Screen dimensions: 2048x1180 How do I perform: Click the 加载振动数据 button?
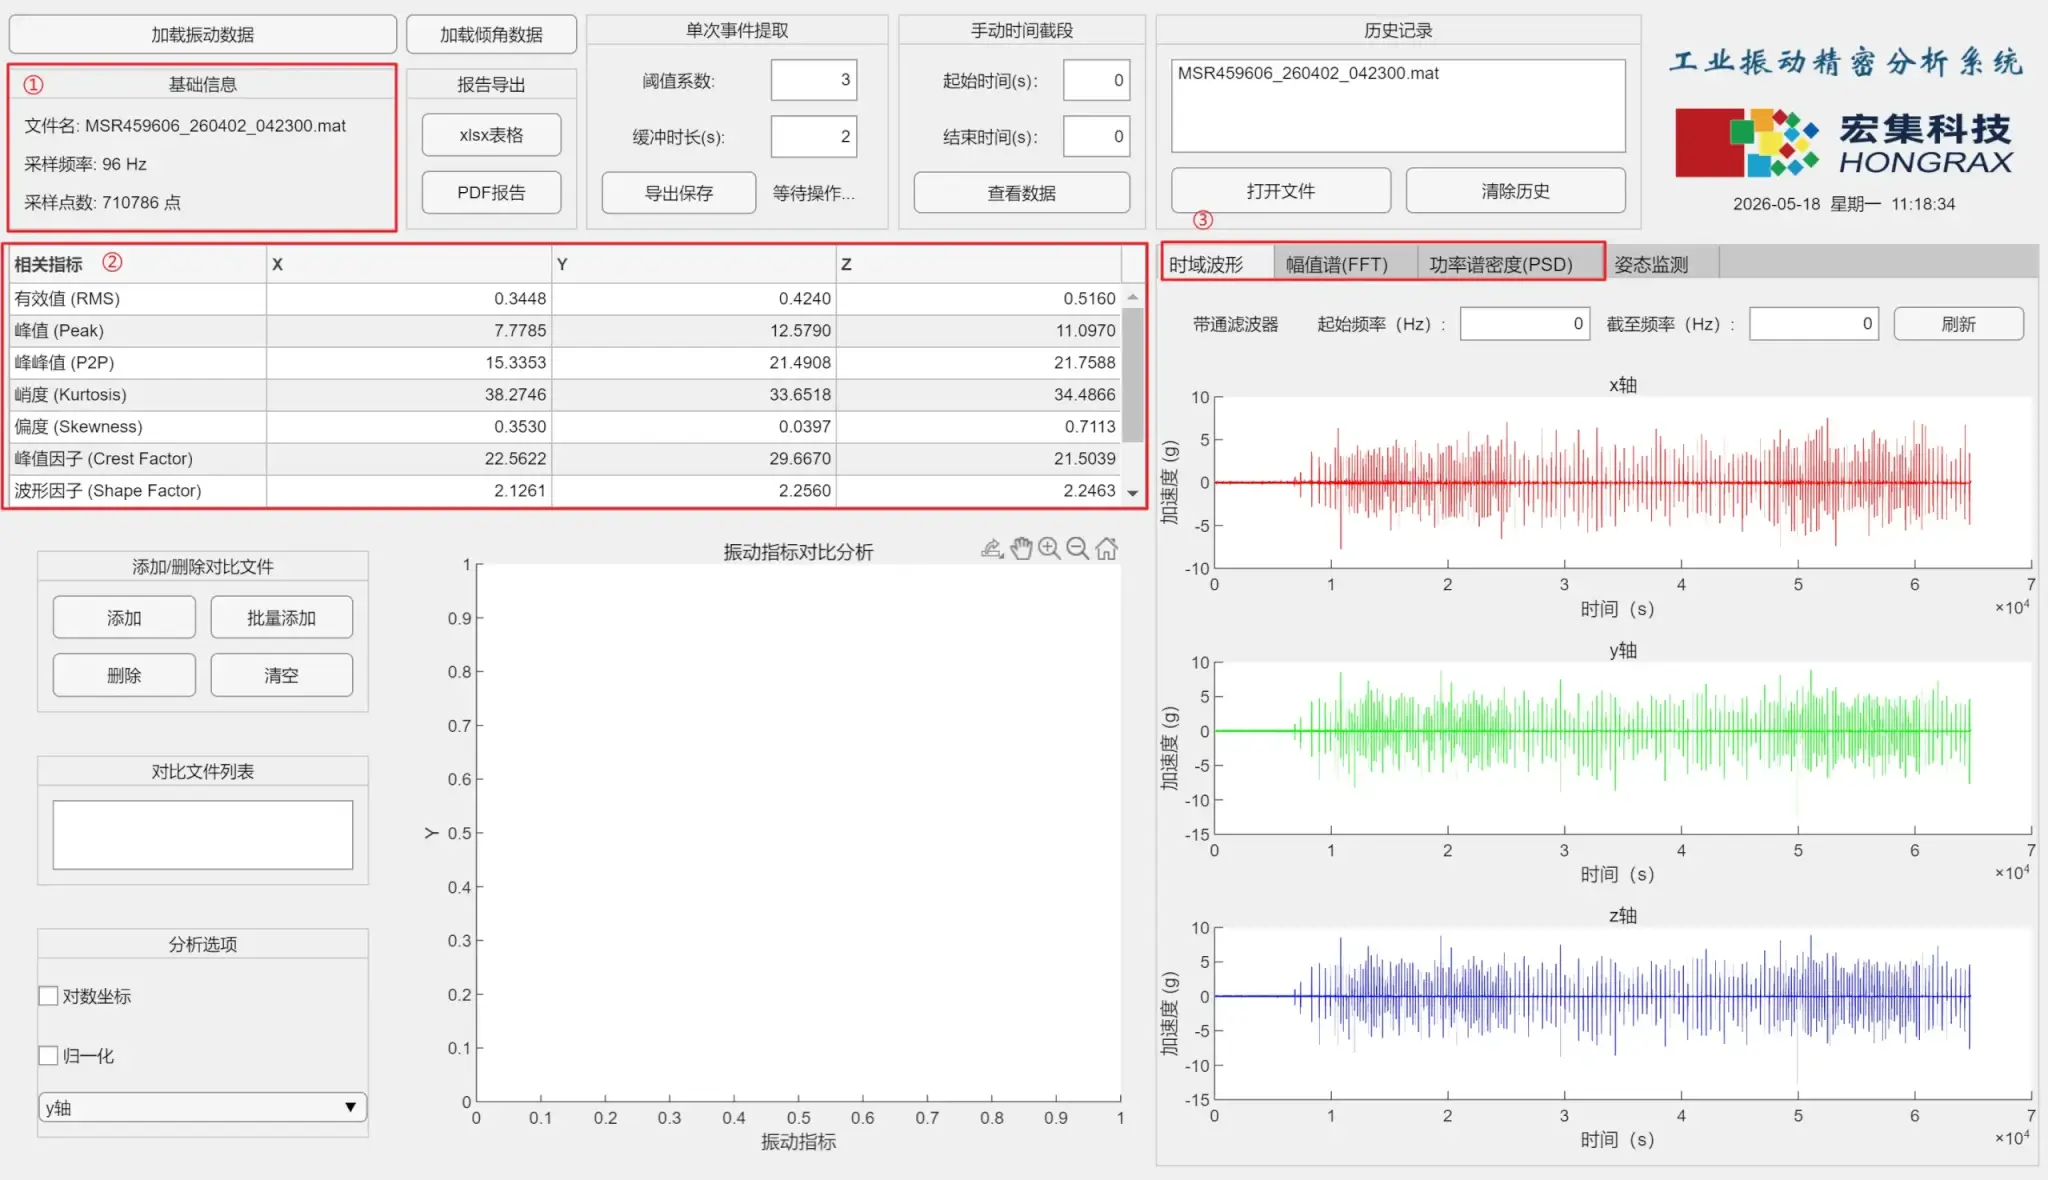point(202,34)
